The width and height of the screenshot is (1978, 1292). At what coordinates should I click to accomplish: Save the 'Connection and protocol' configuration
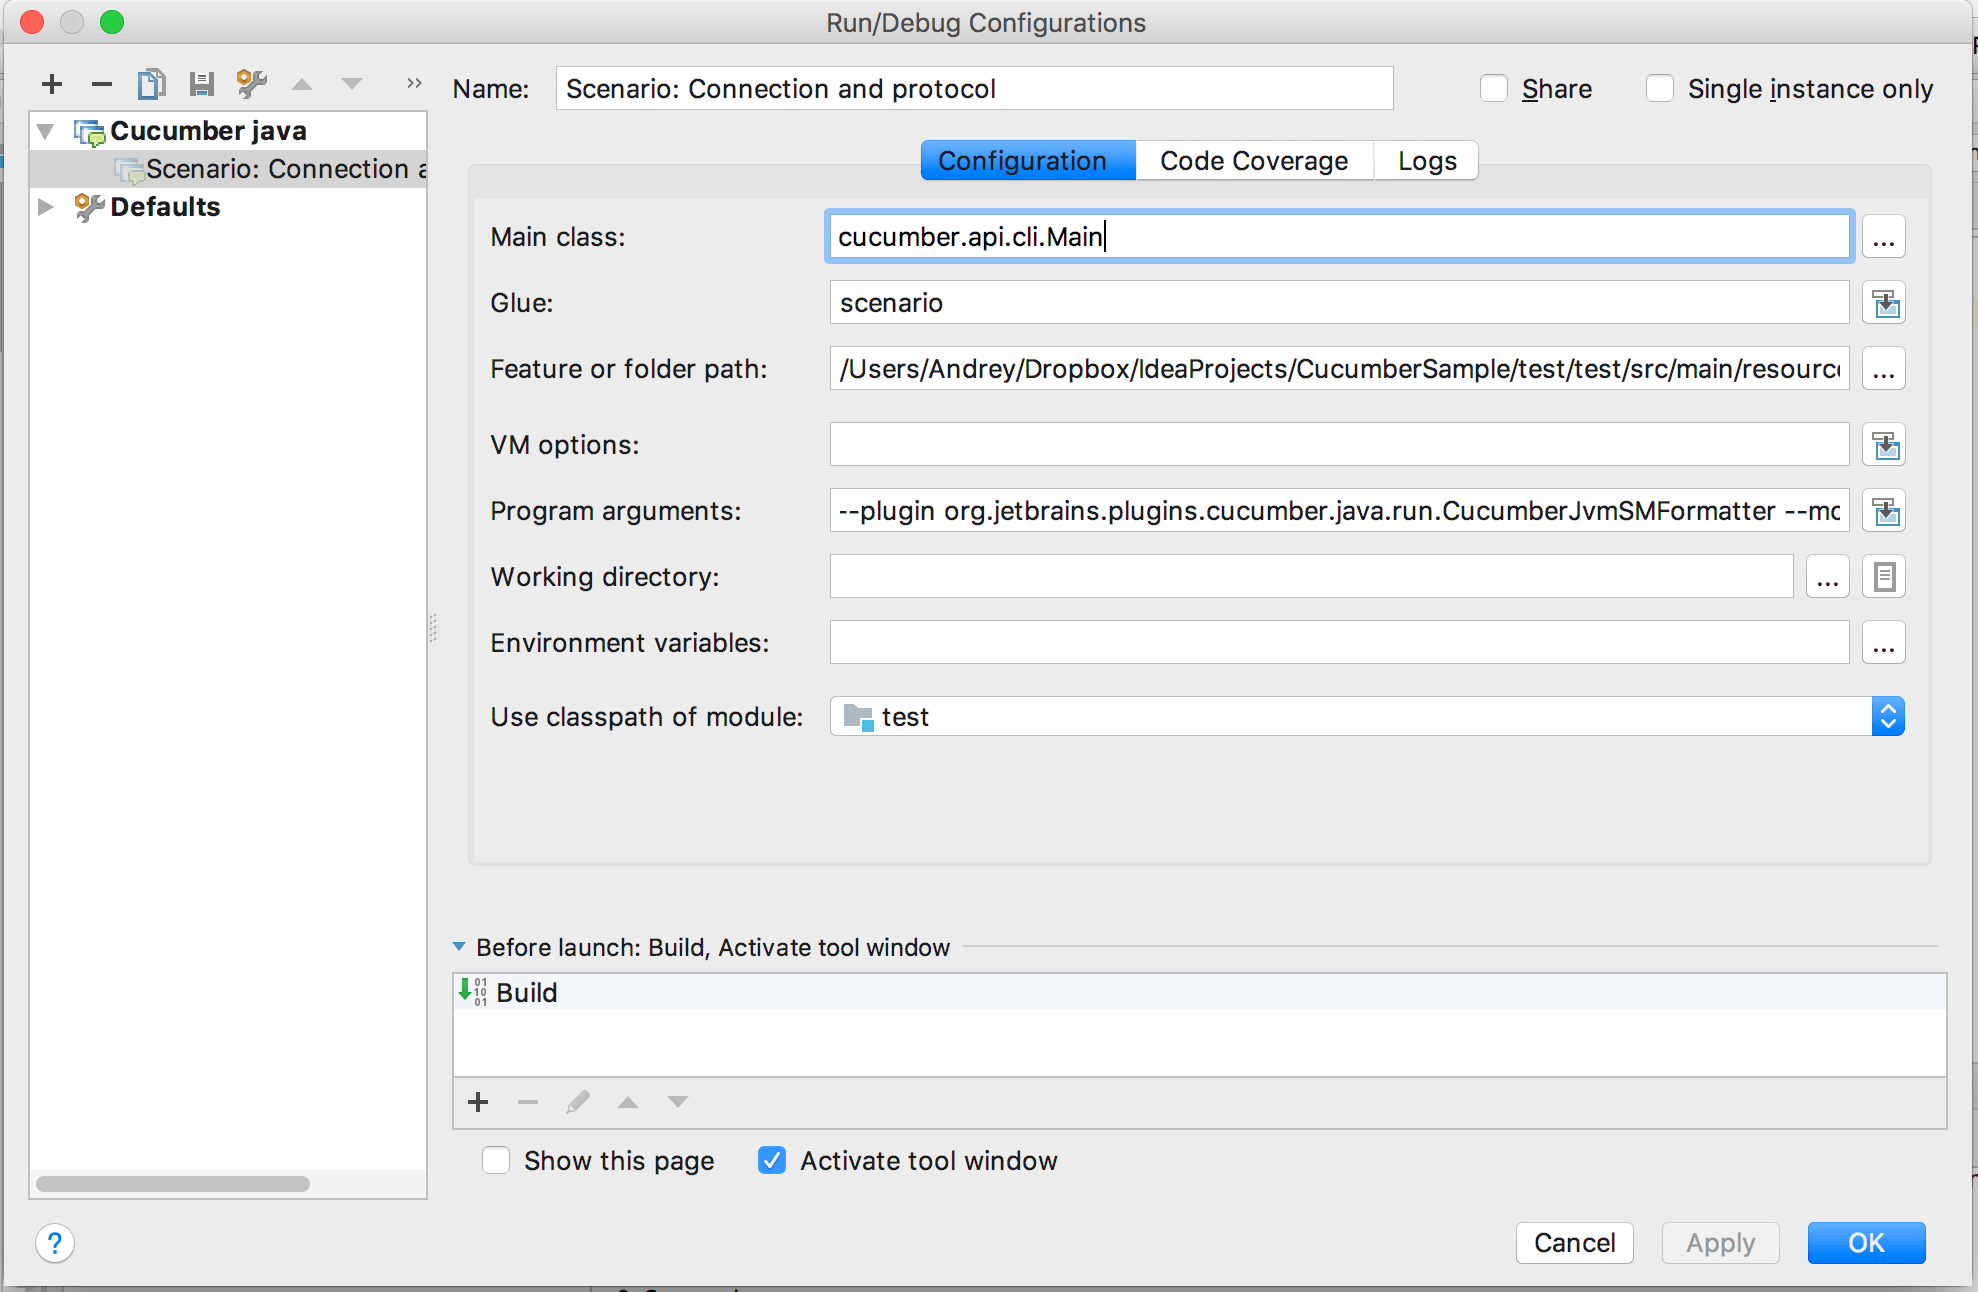point(200,84)
